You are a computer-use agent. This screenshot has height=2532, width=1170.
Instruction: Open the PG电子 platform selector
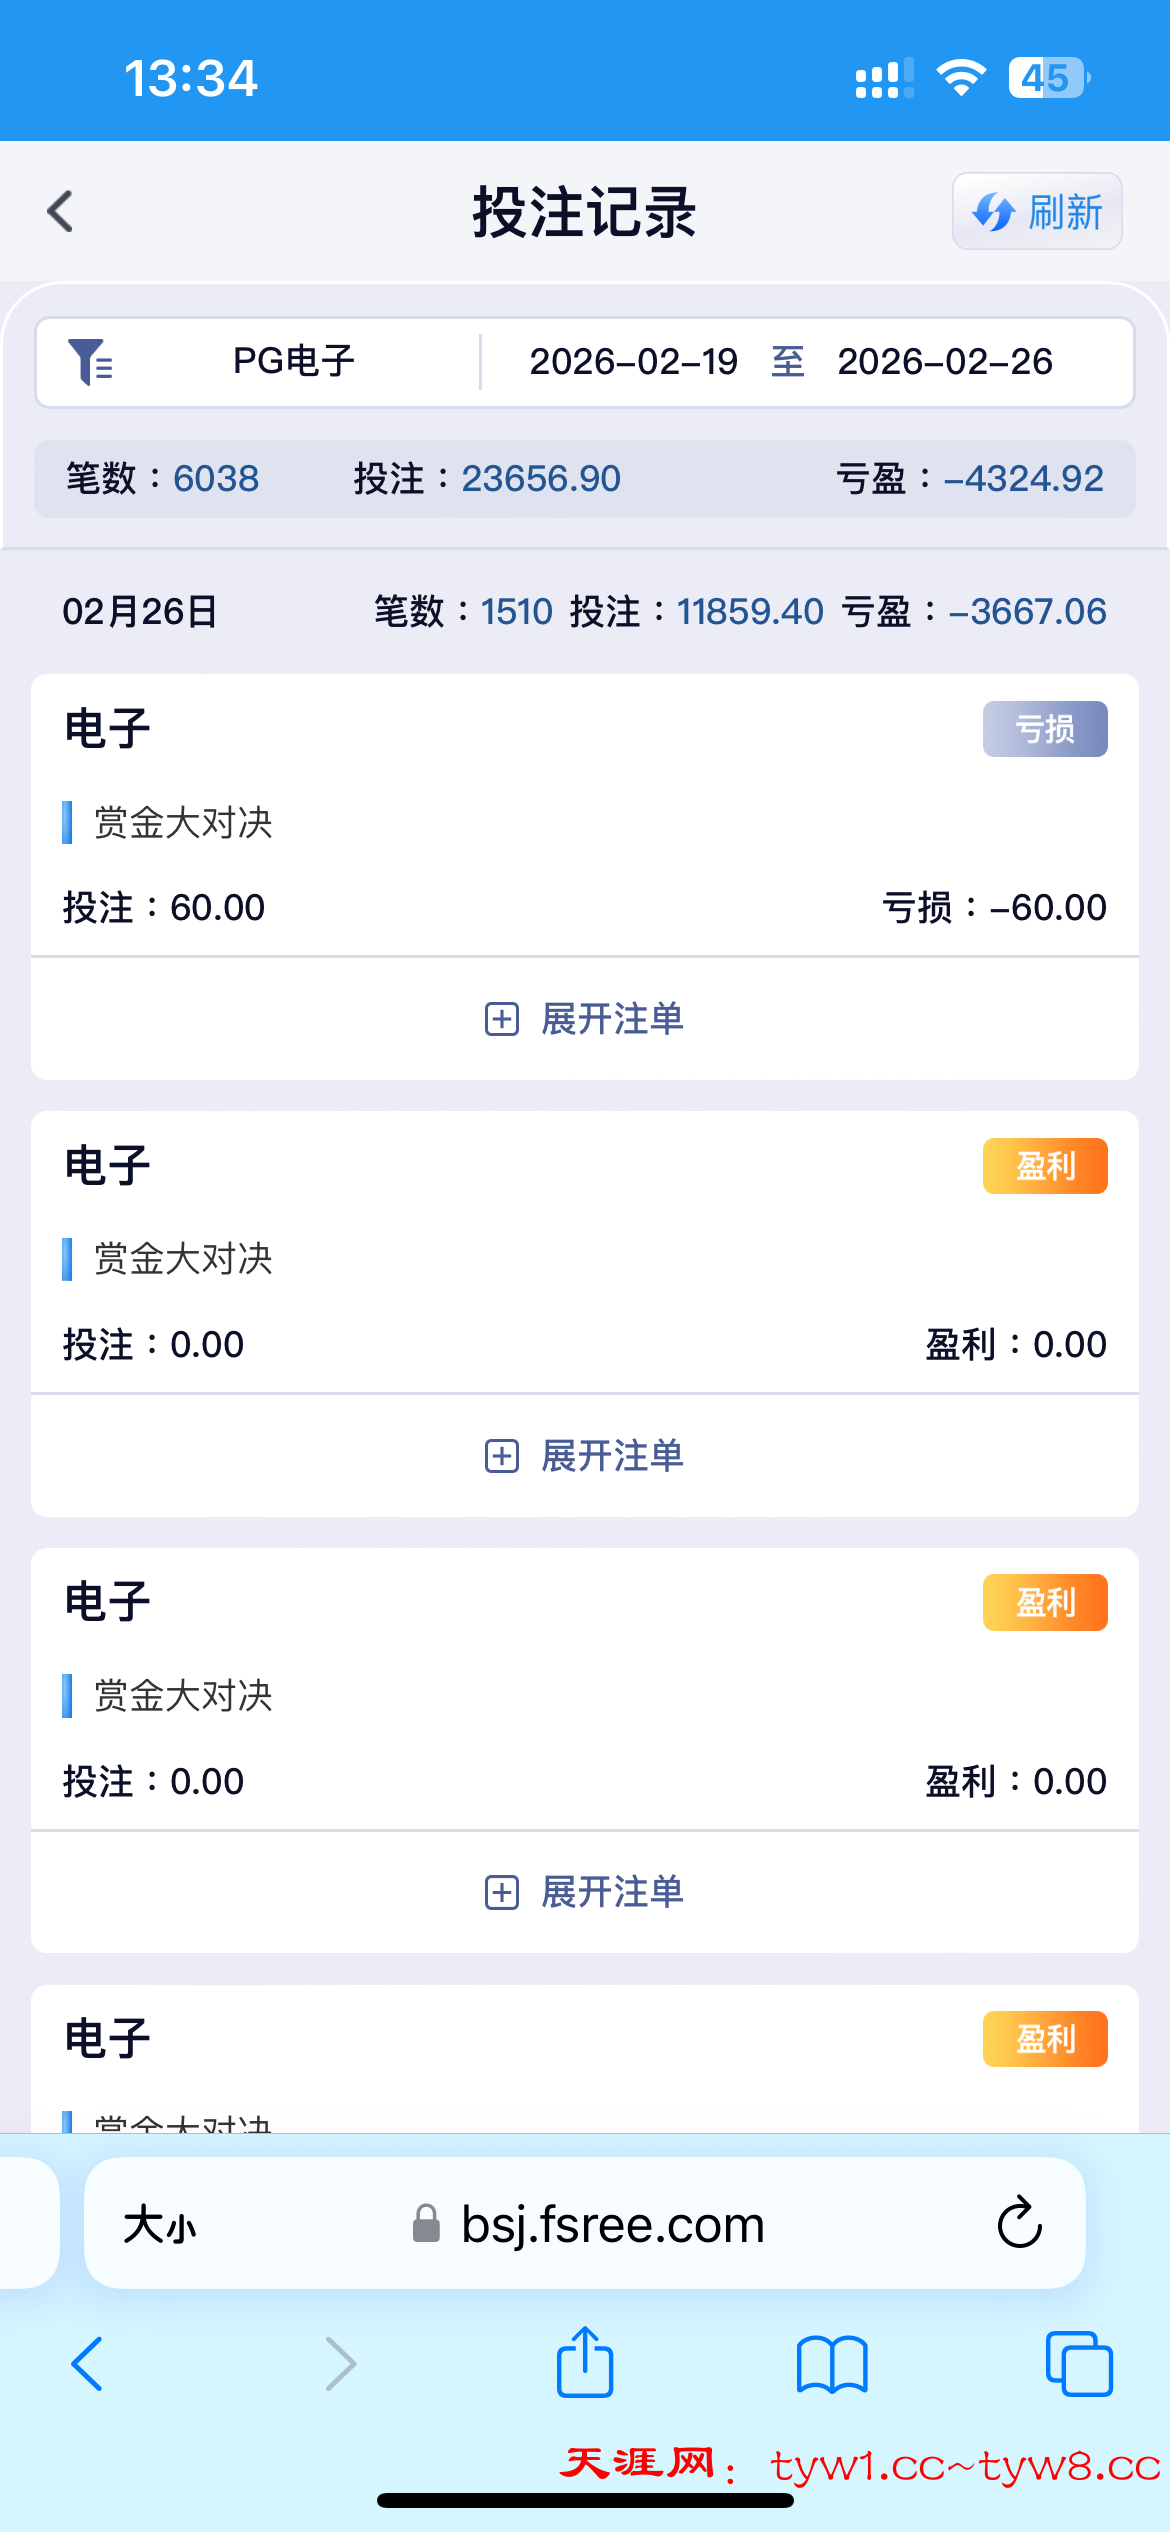(x=293, y=362)
